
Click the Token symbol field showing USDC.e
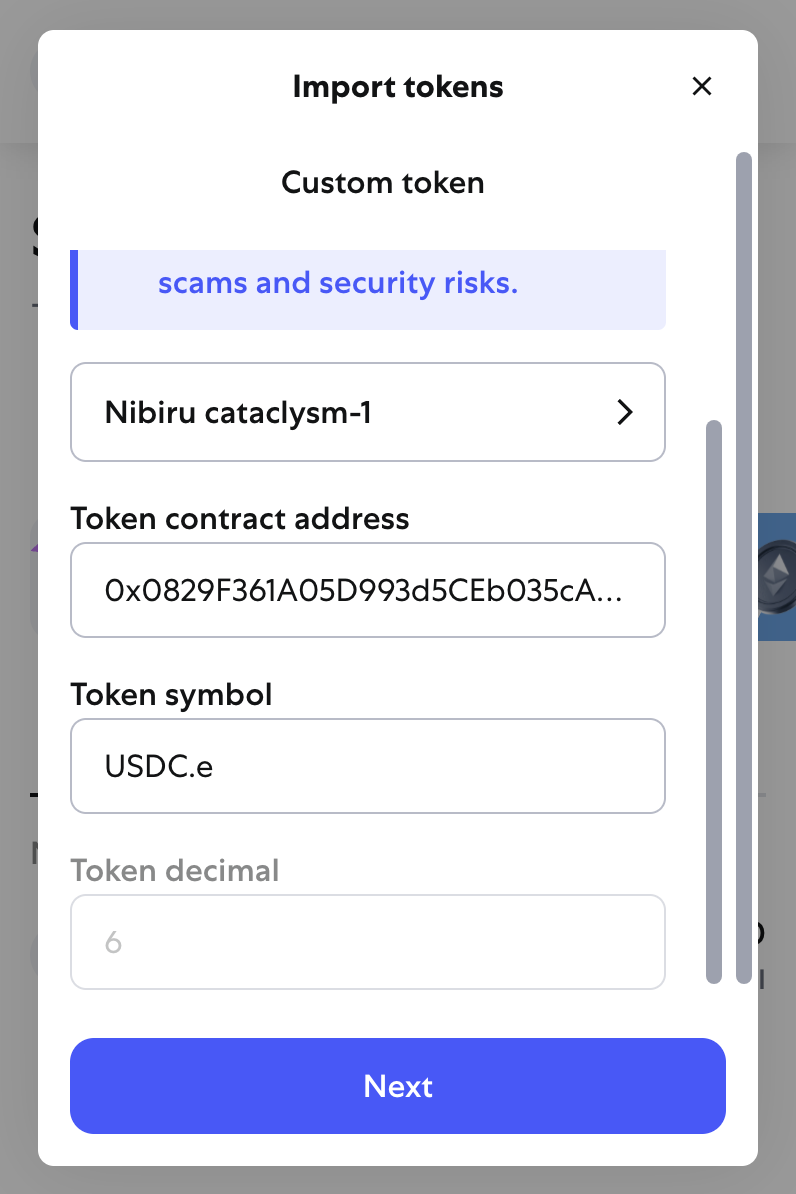(368, 766)
